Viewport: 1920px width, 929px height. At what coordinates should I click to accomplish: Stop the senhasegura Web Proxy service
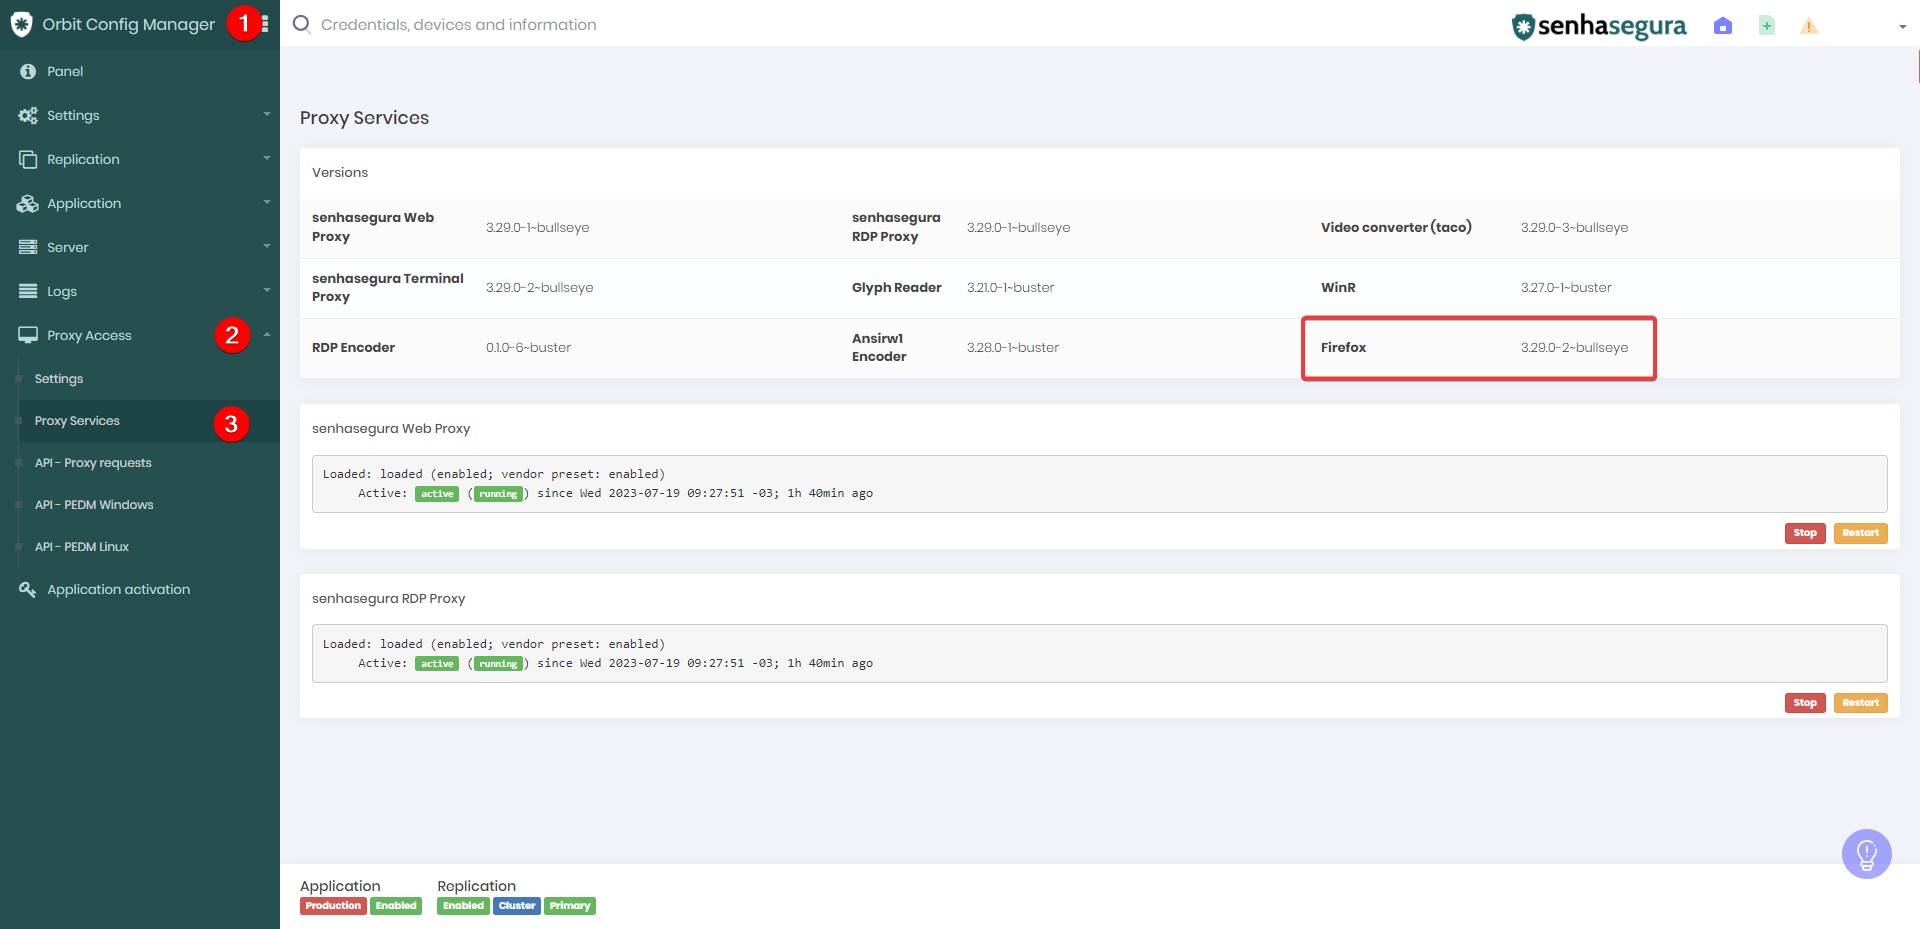click(1805, 533)
